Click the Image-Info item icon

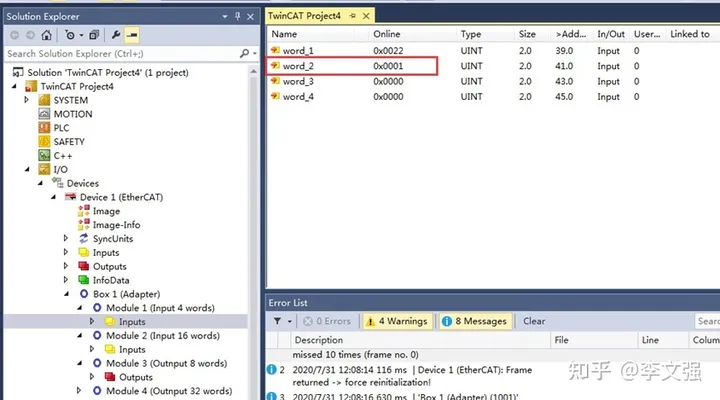(84, 225)
